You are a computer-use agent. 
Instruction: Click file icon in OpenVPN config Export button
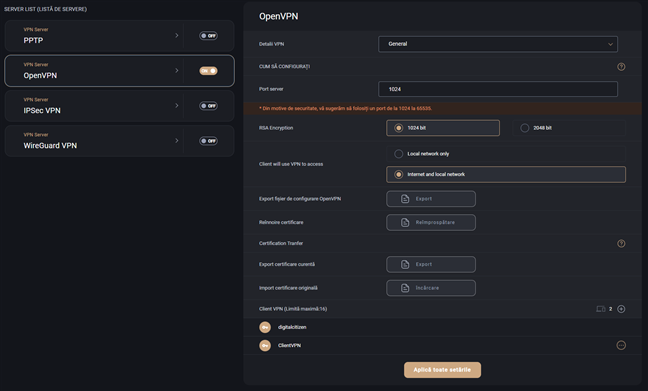click(x=405, y=199)
